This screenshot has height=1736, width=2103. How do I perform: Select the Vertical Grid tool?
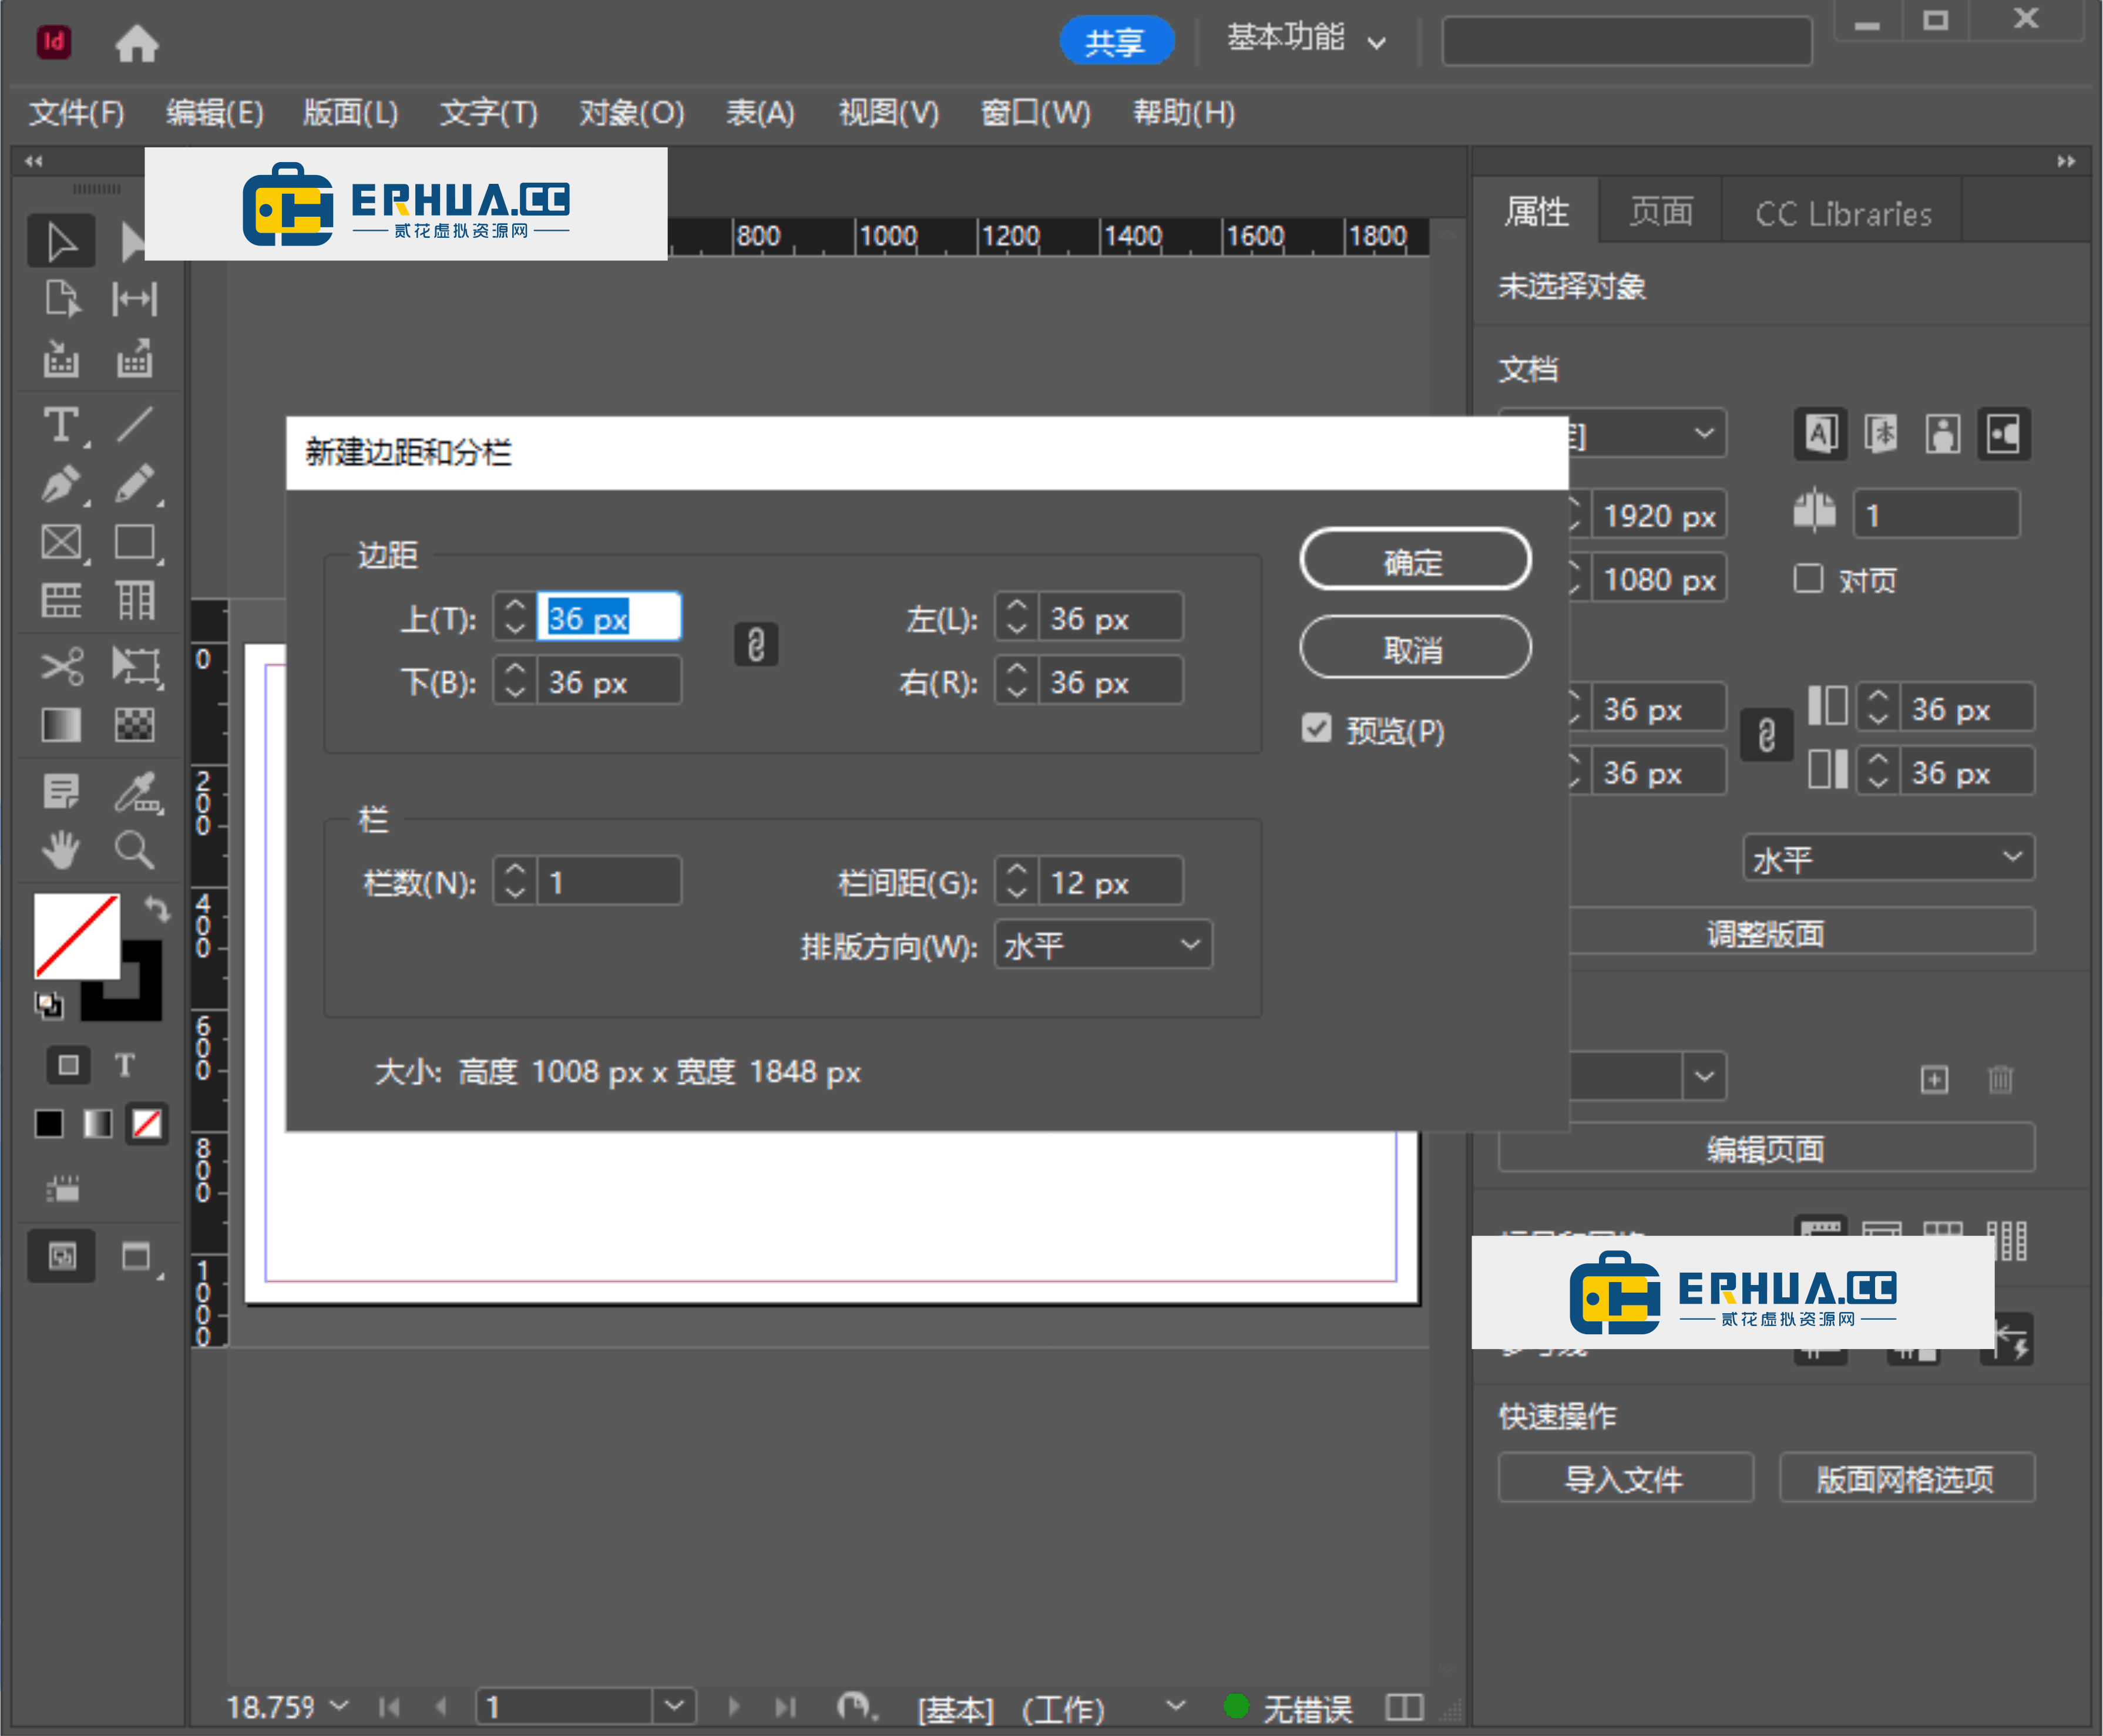(134, 601)
